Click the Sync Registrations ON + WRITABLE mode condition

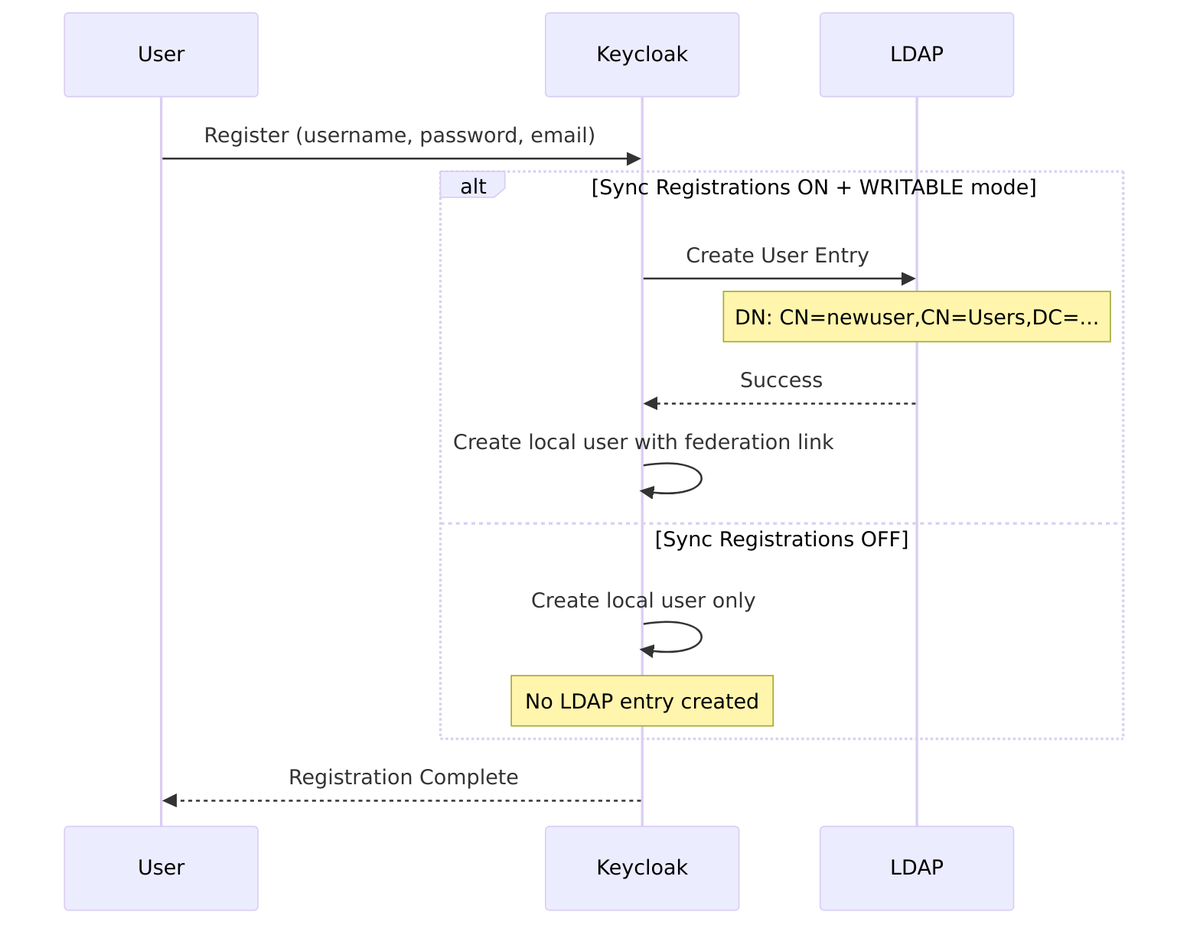point(813,187)
